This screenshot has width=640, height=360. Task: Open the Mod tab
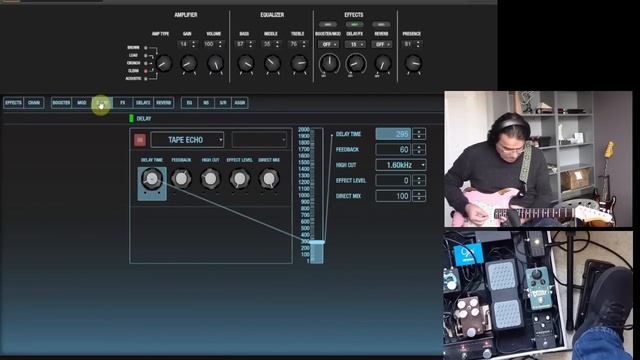tap(82, 103)
